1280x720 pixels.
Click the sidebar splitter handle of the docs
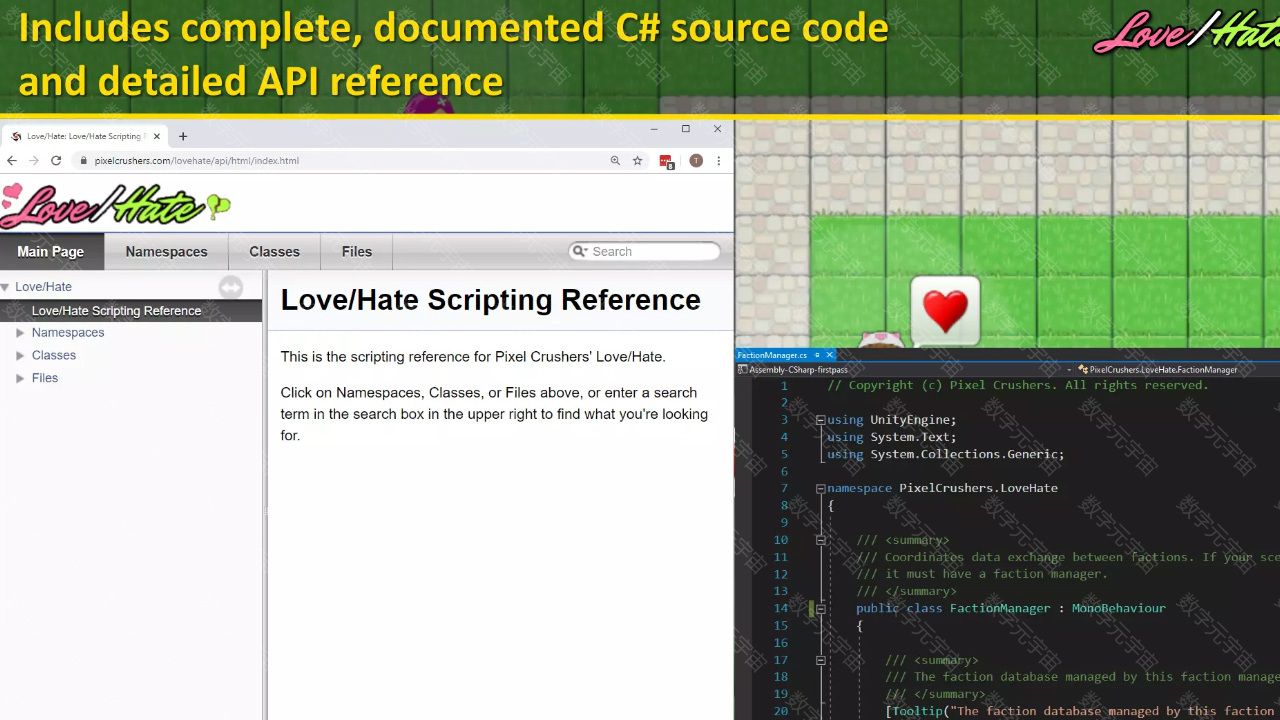point(265,495)
